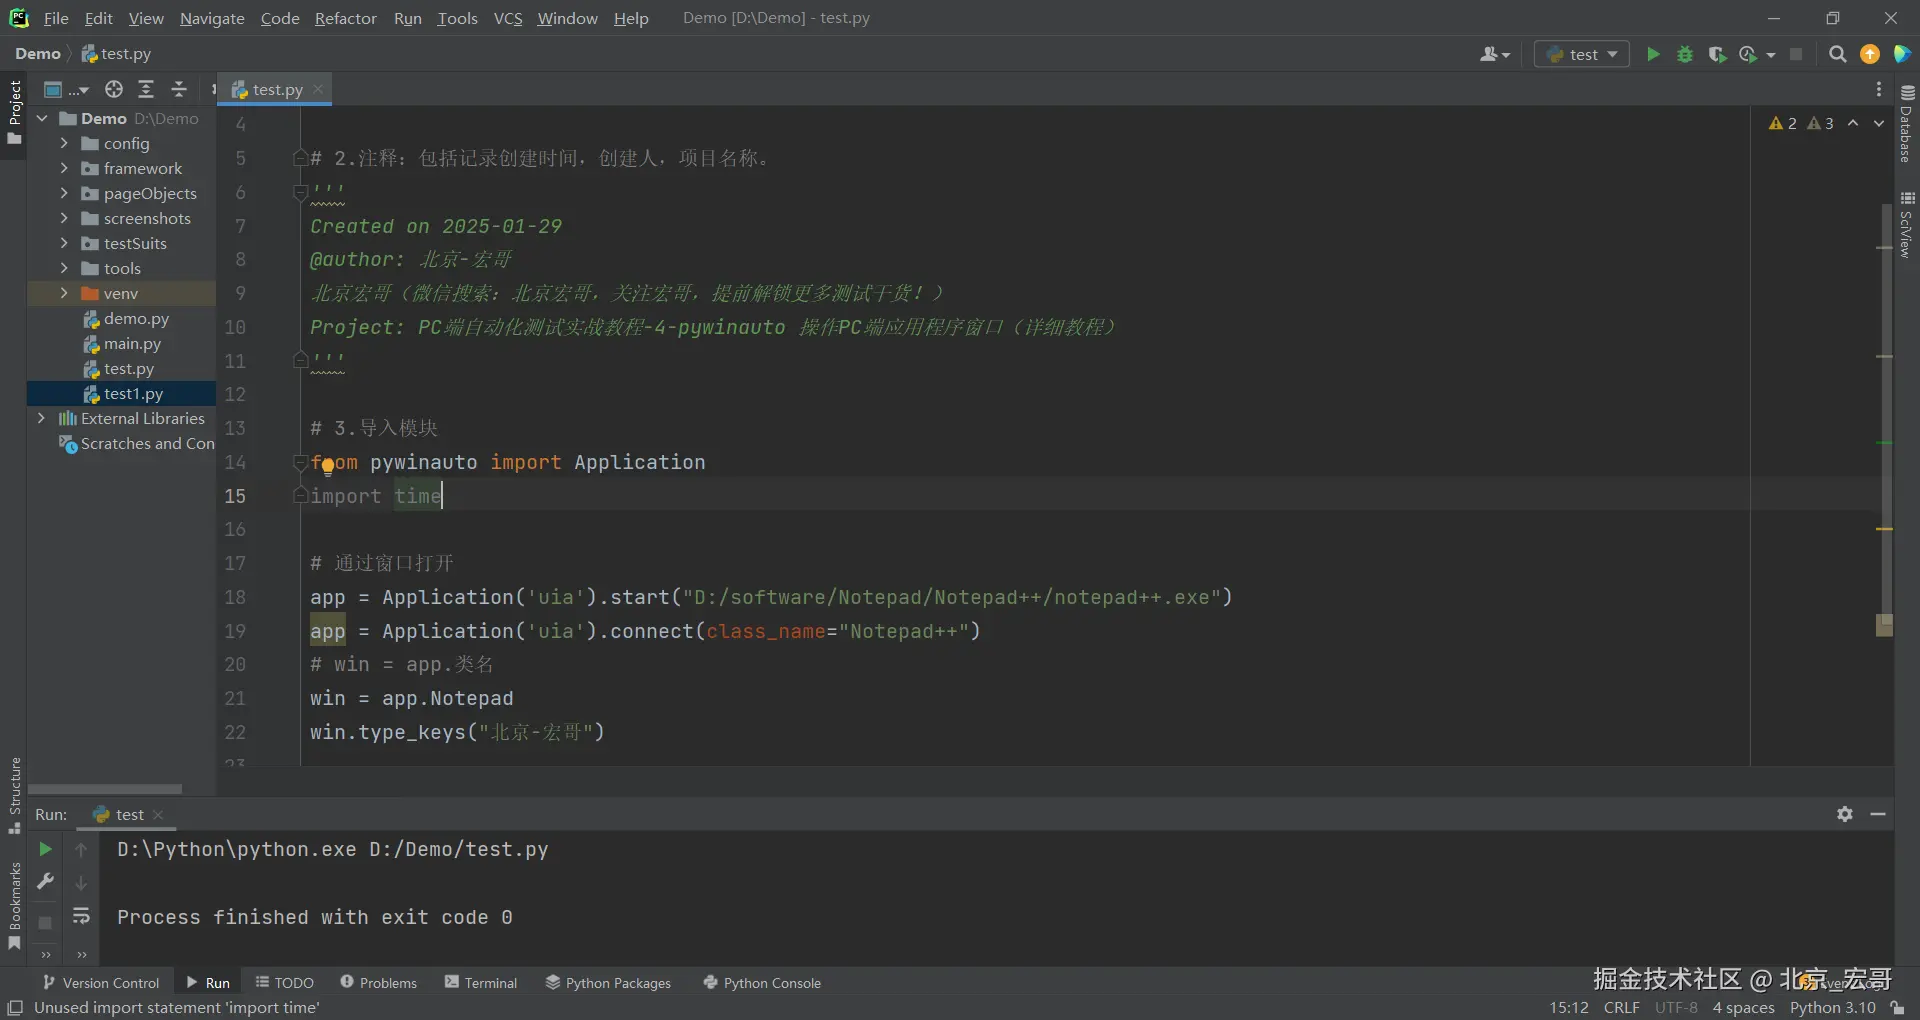Viewport: 1920px width, 1020px height.
Task: Click the up arrow in the Run panel
Action: (81, 849)
